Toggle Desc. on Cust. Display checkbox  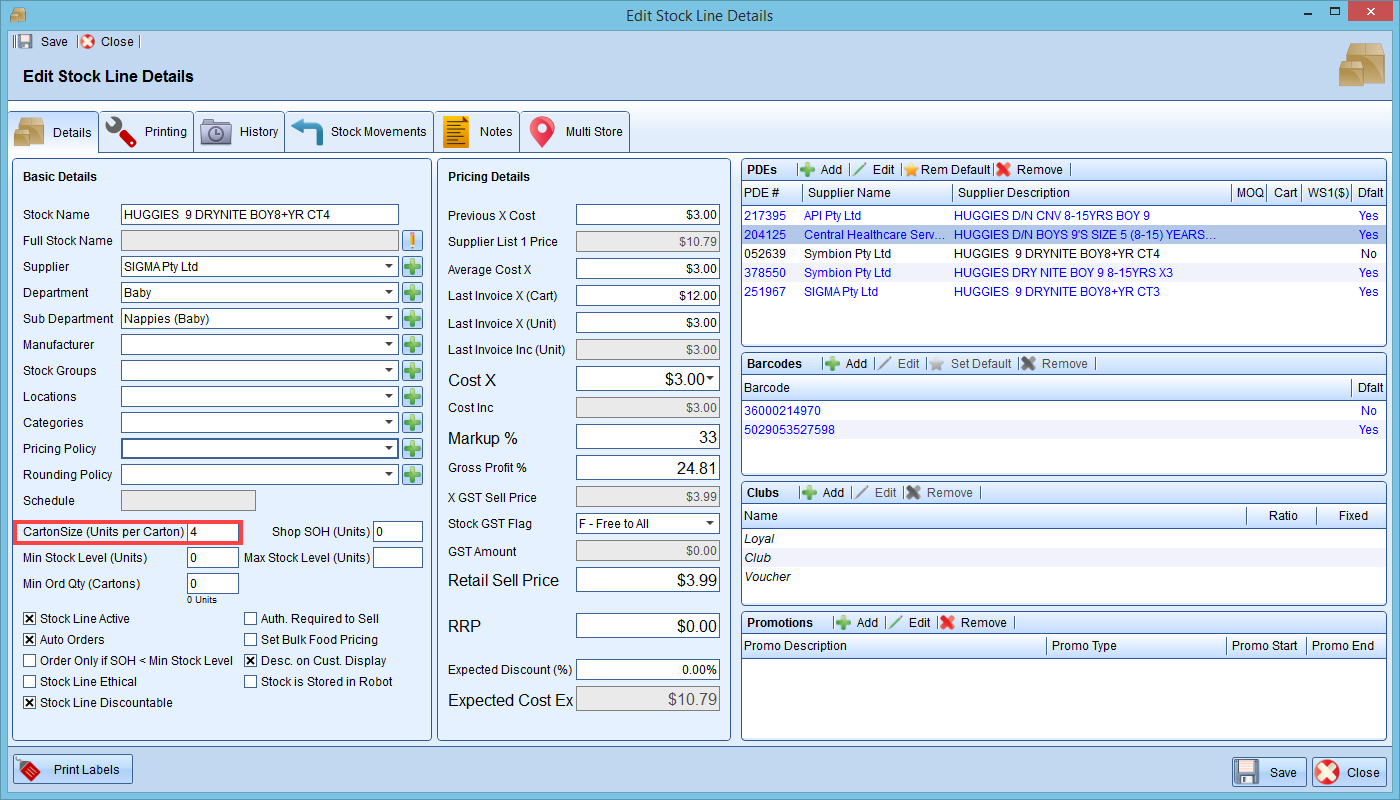[251, 661]
